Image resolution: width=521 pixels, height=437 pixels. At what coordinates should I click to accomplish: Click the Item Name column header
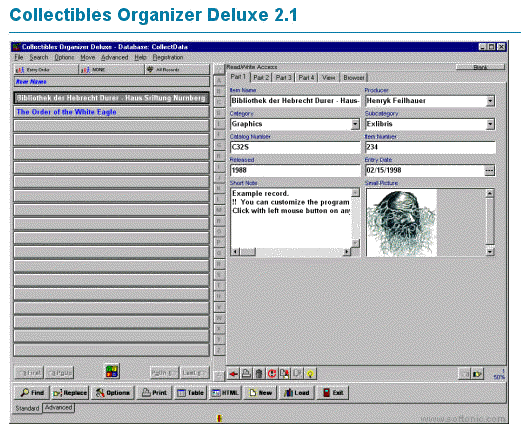[111, 82]
